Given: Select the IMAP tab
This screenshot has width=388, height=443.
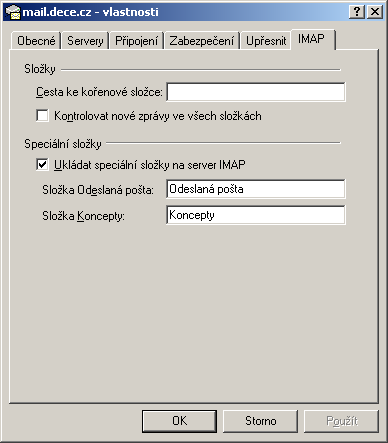Looking at the screenshot, I should pyautogui.click(x=312, y=39).
